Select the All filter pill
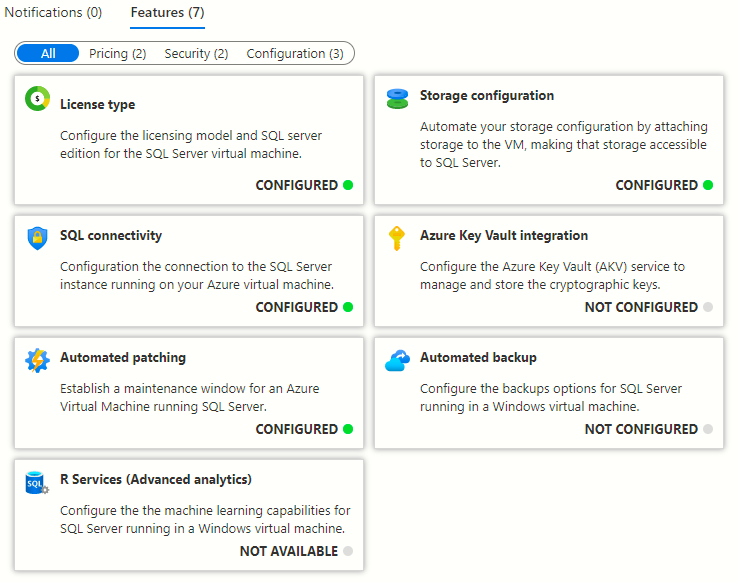 48,53
